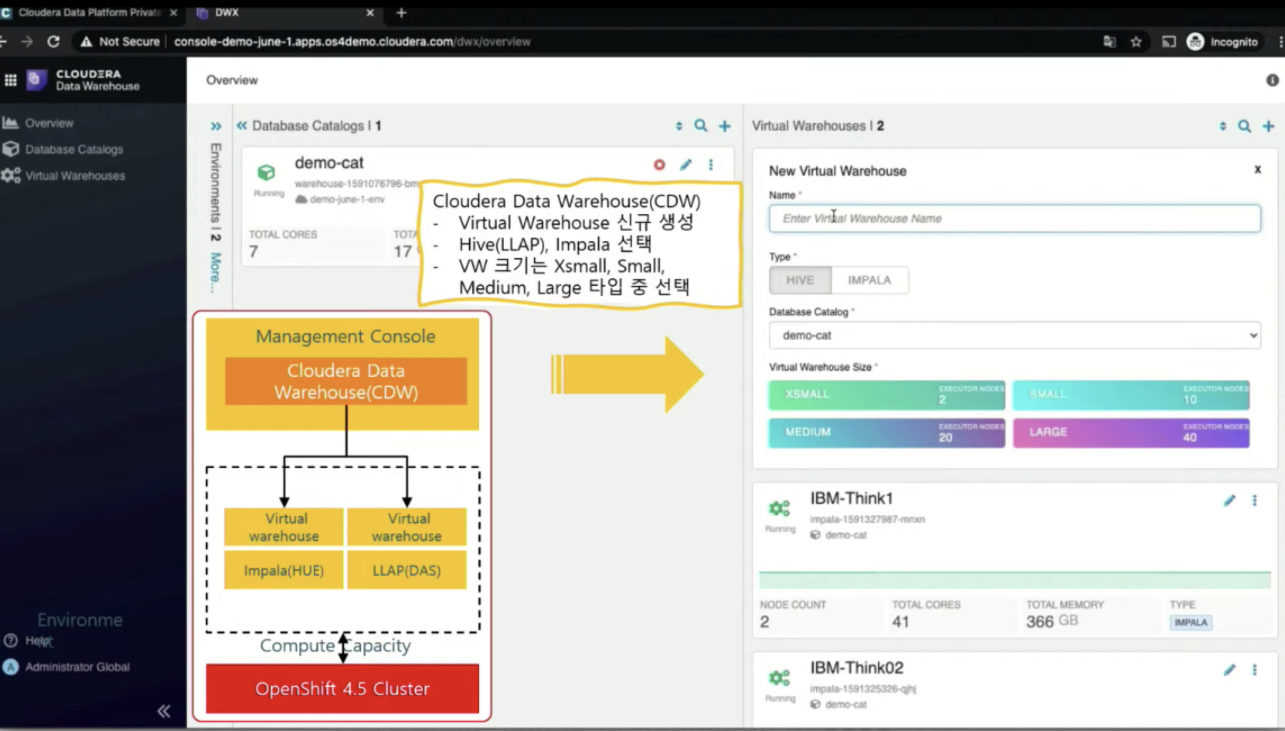
Task: Collapse the left sidebar with double chevron
Action: click(164, 711)
